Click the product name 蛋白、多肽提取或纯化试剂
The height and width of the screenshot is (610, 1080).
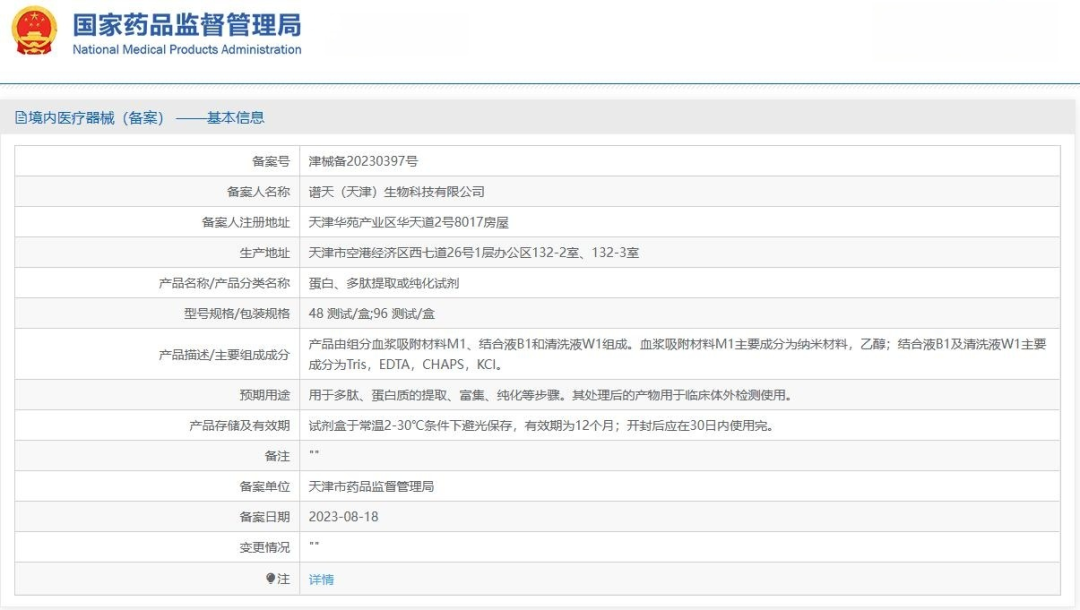point(384,283)
